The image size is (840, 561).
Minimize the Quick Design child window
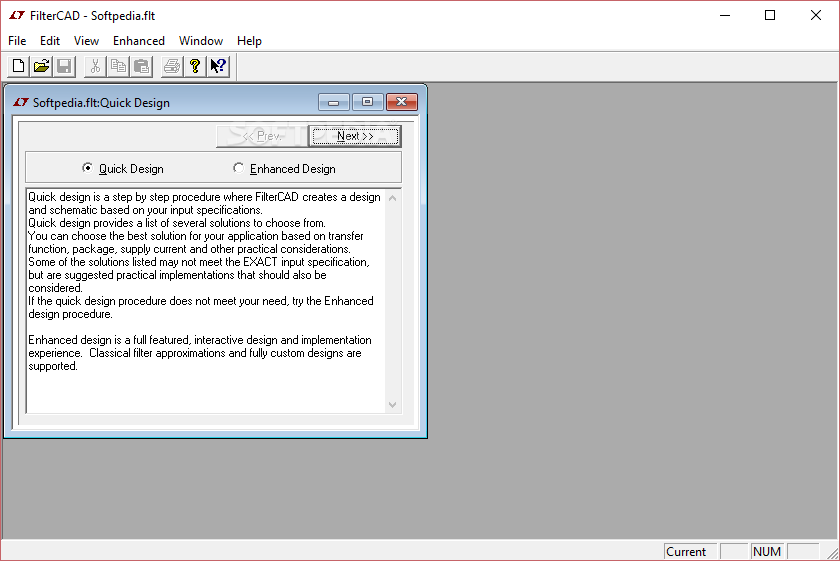pyautogui.click(x=334, y=102)
